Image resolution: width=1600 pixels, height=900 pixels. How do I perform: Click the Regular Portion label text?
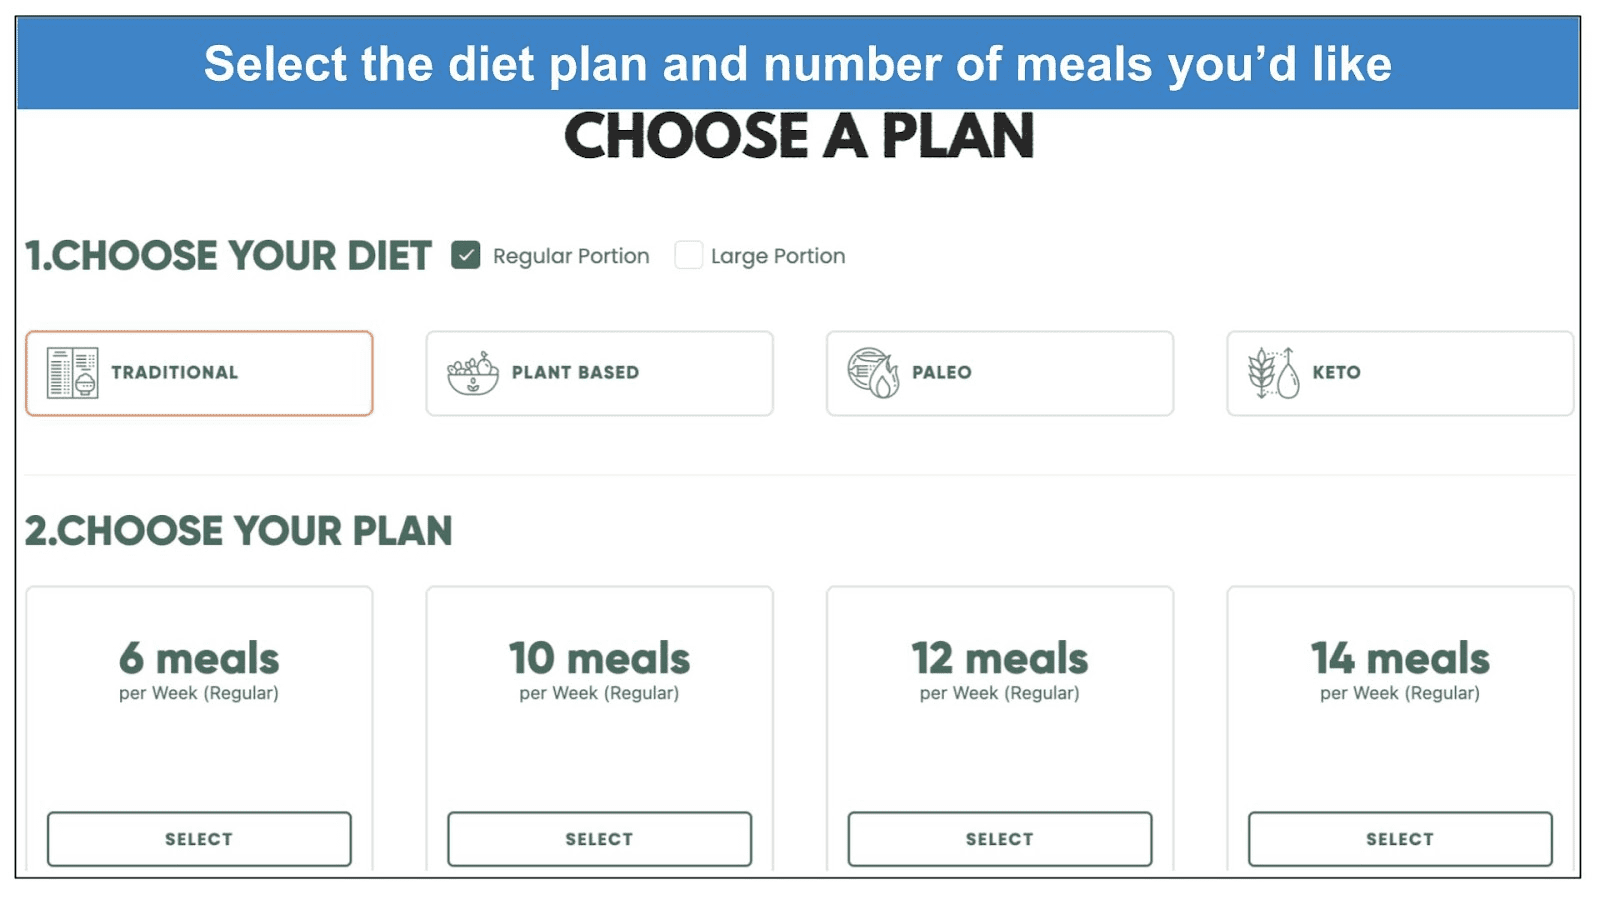[571, 256]
